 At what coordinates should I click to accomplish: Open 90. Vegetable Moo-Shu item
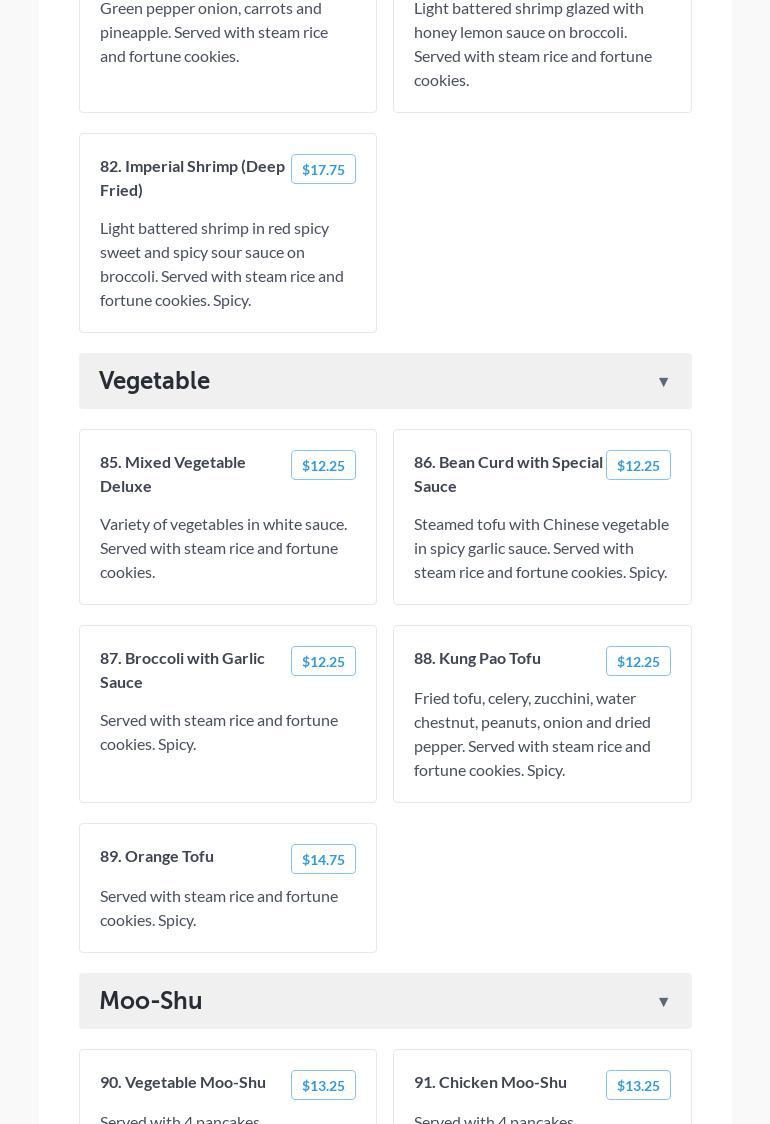tap(183, 1082)
